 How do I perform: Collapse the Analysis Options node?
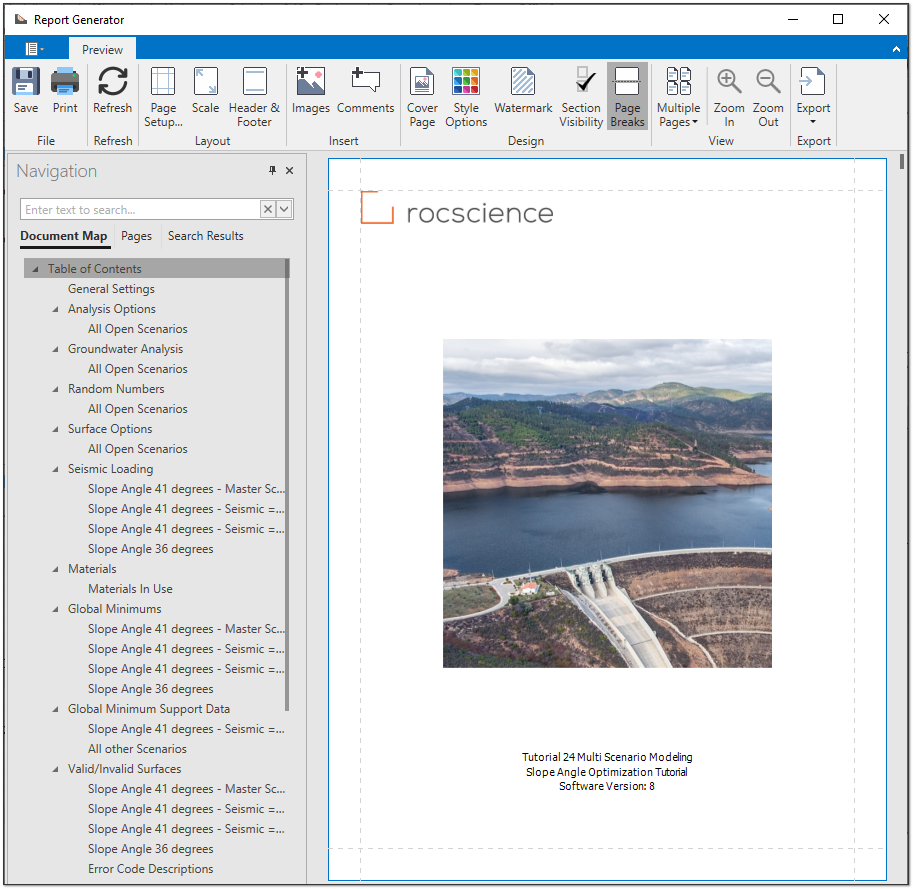[x=55, y=309]
